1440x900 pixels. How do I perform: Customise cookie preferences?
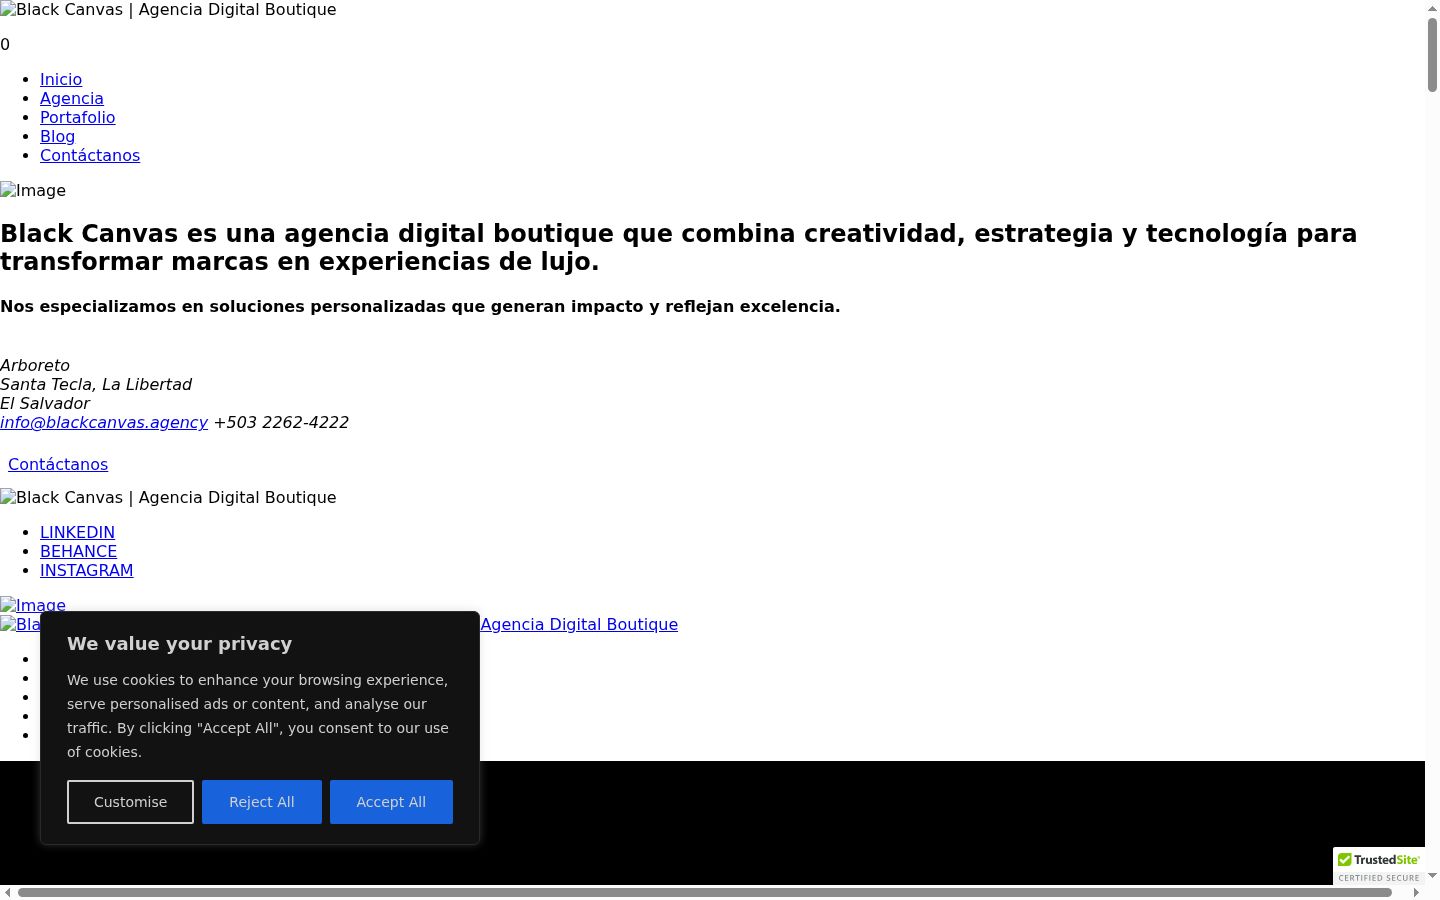tap(130, 802)
